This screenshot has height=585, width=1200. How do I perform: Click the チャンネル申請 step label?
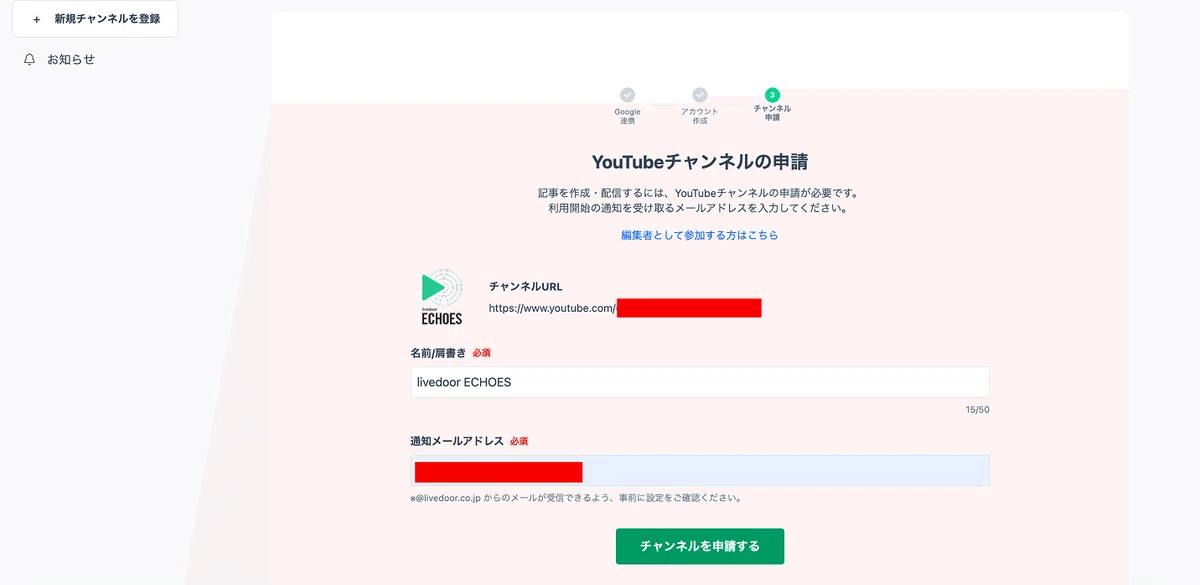pos(772,113)
